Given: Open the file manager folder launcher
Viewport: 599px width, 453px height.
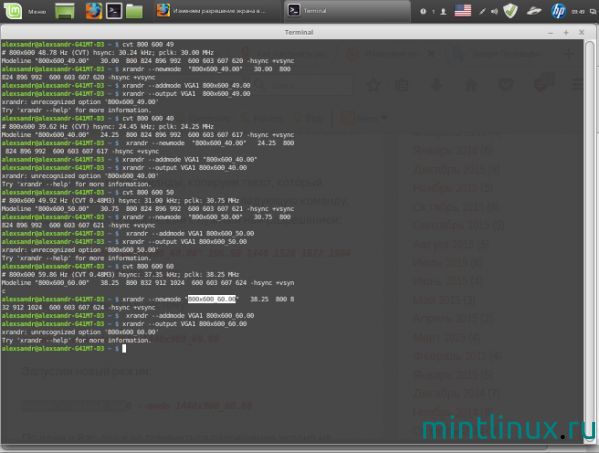Looking at the screenshot, I should pyautogui.click(x=134, y=11).
